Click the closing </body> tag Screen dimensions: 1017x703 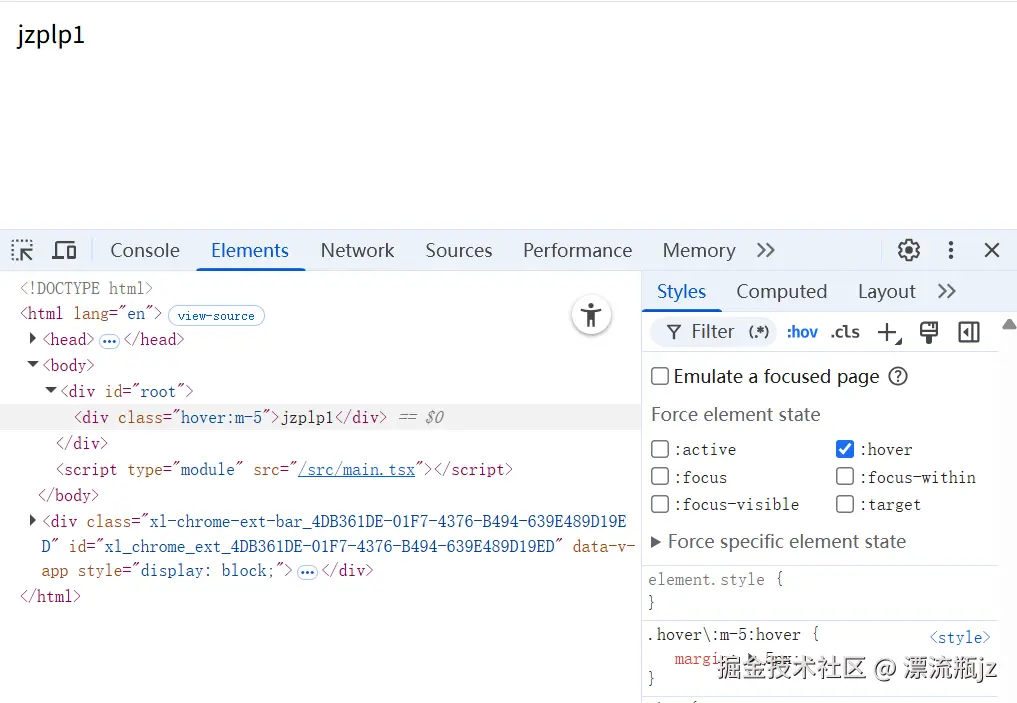68,495
